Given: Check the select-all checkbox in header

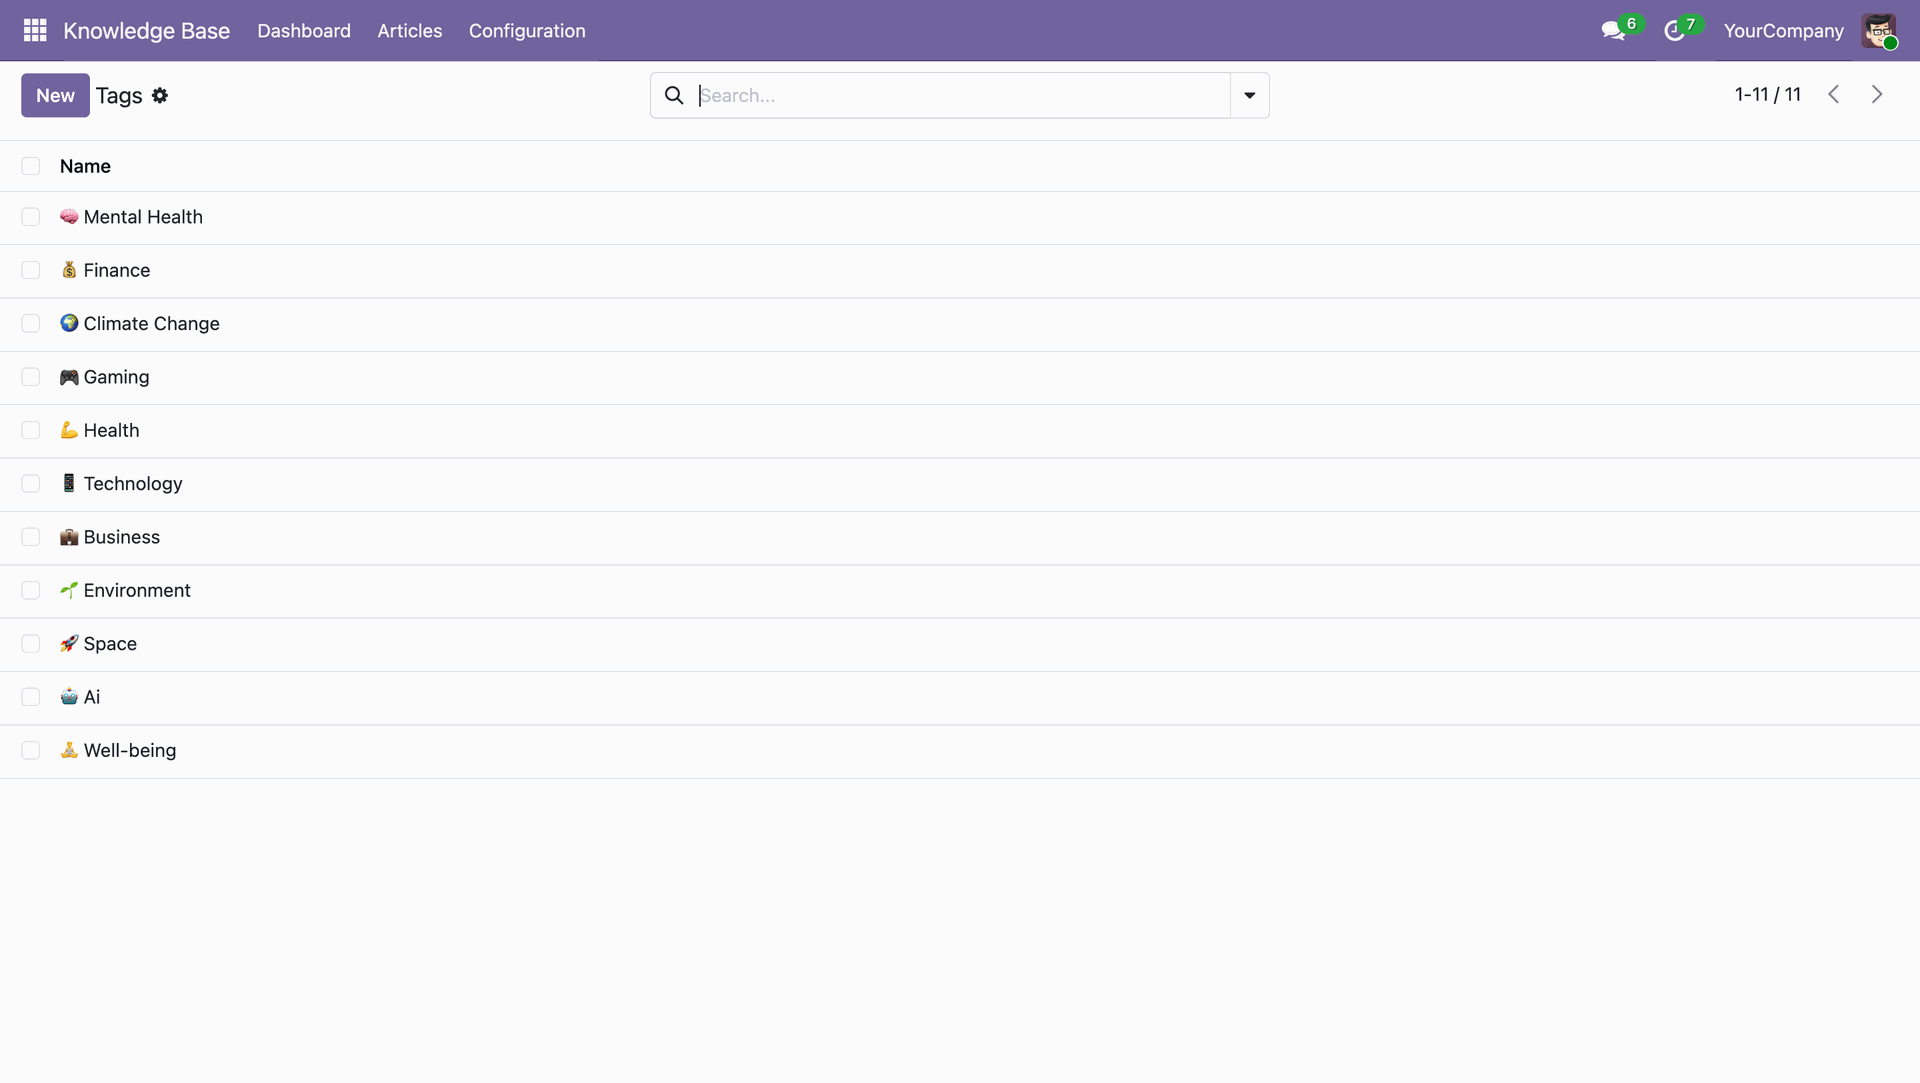Looking at the screenshot, I should (31, 166).
